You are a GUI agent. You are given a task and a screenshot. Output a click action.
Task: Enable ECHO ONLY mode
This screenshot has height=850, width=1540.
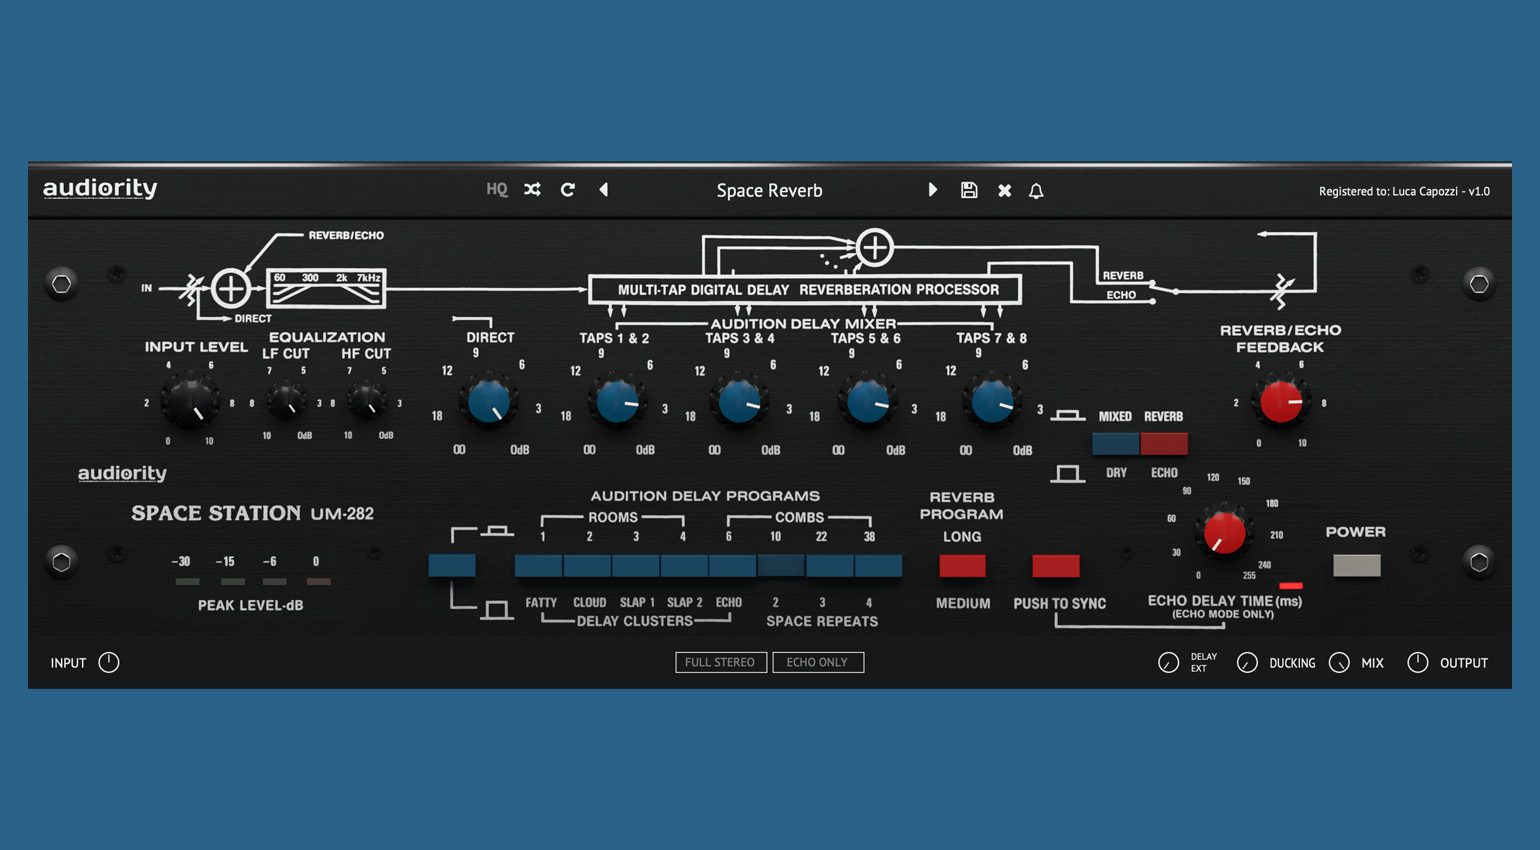pyautogui.click(x=818, y=662)
